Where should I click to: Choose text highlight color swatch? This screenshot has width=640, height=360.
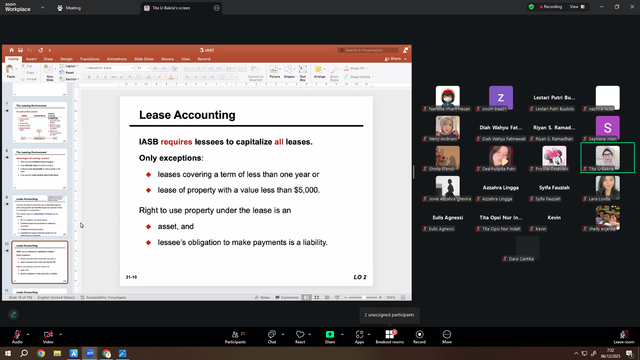[160, 77]
